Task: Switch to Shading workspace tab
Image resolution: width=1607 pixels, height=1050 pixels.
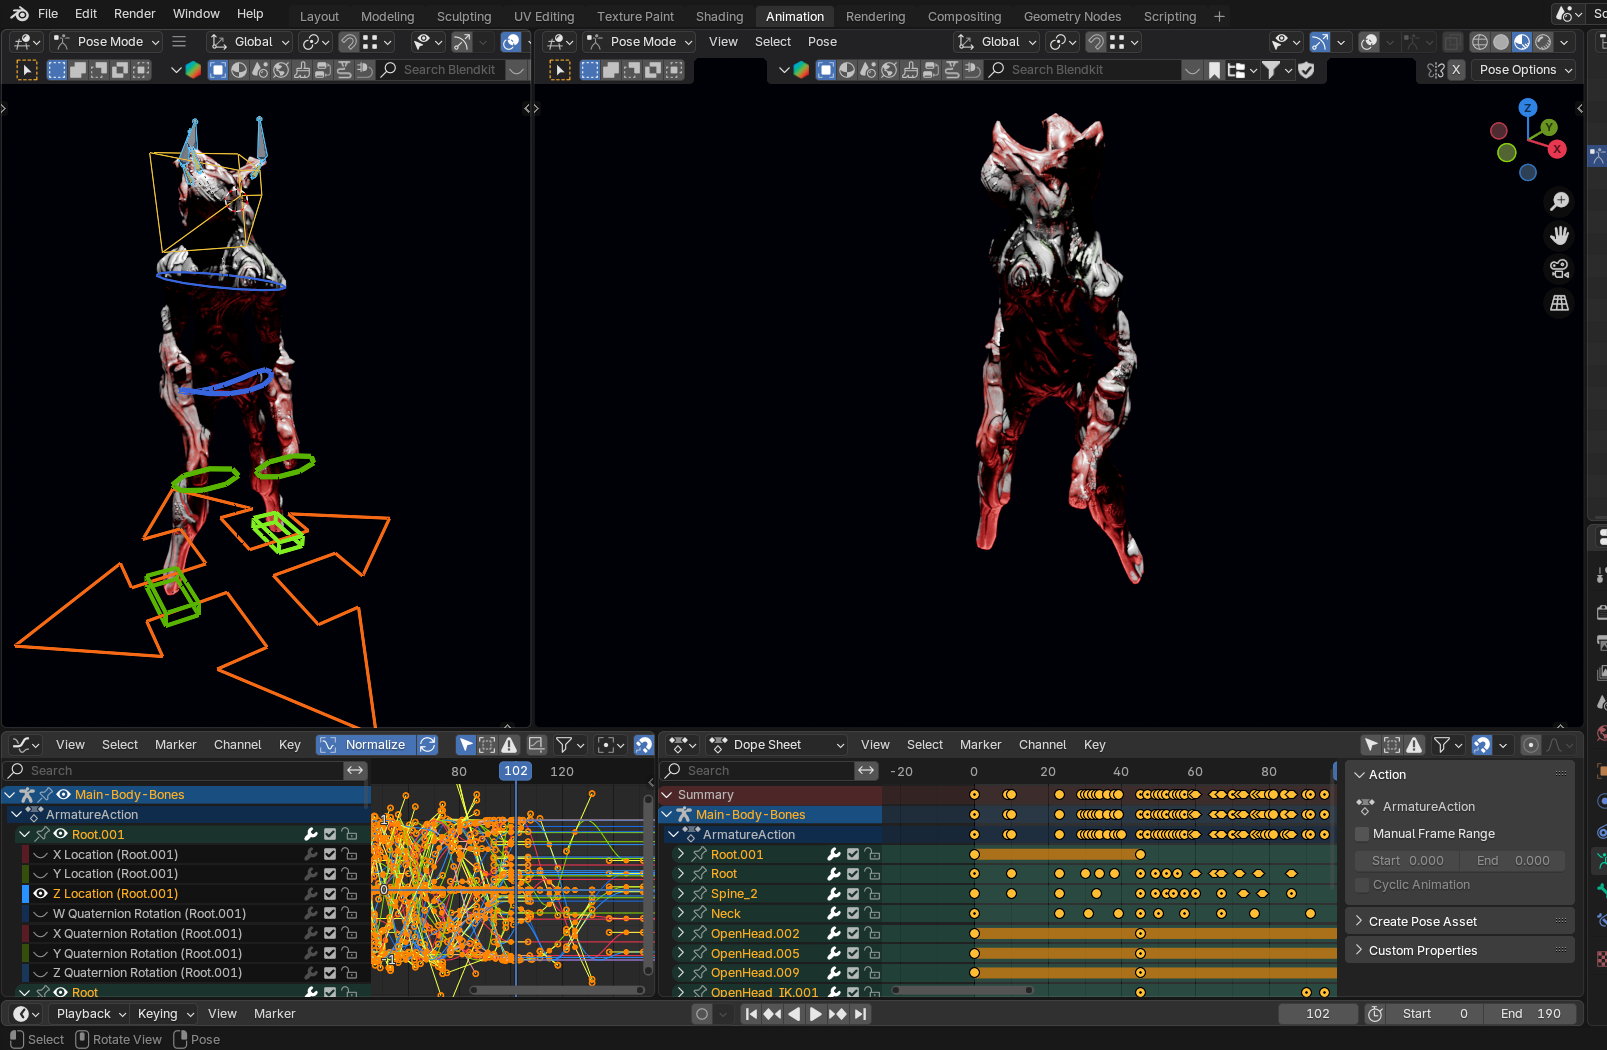Action: click(720, 16)
